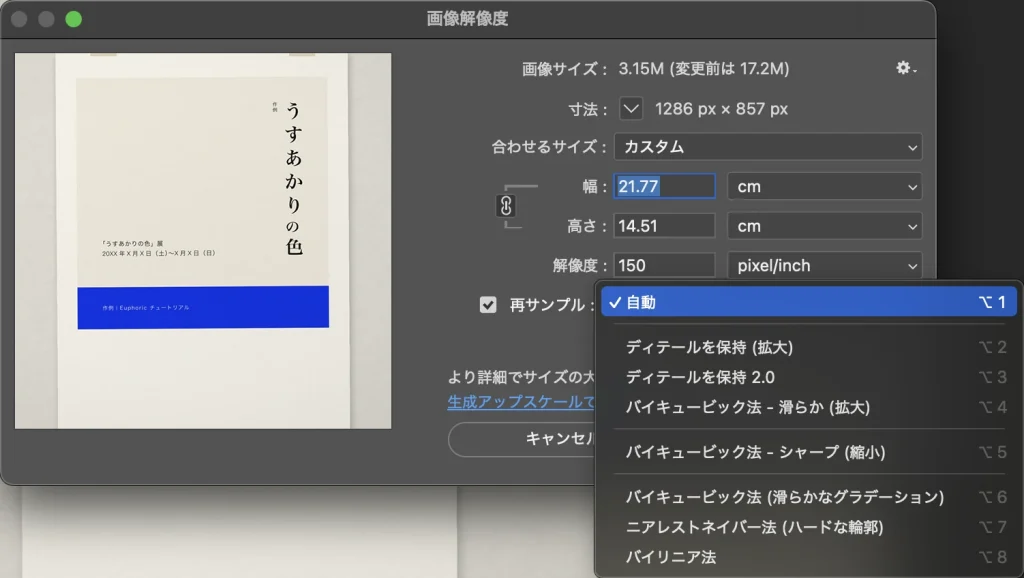Open the height unit cm dropdown
The image size is (1024, 578).
824,226
